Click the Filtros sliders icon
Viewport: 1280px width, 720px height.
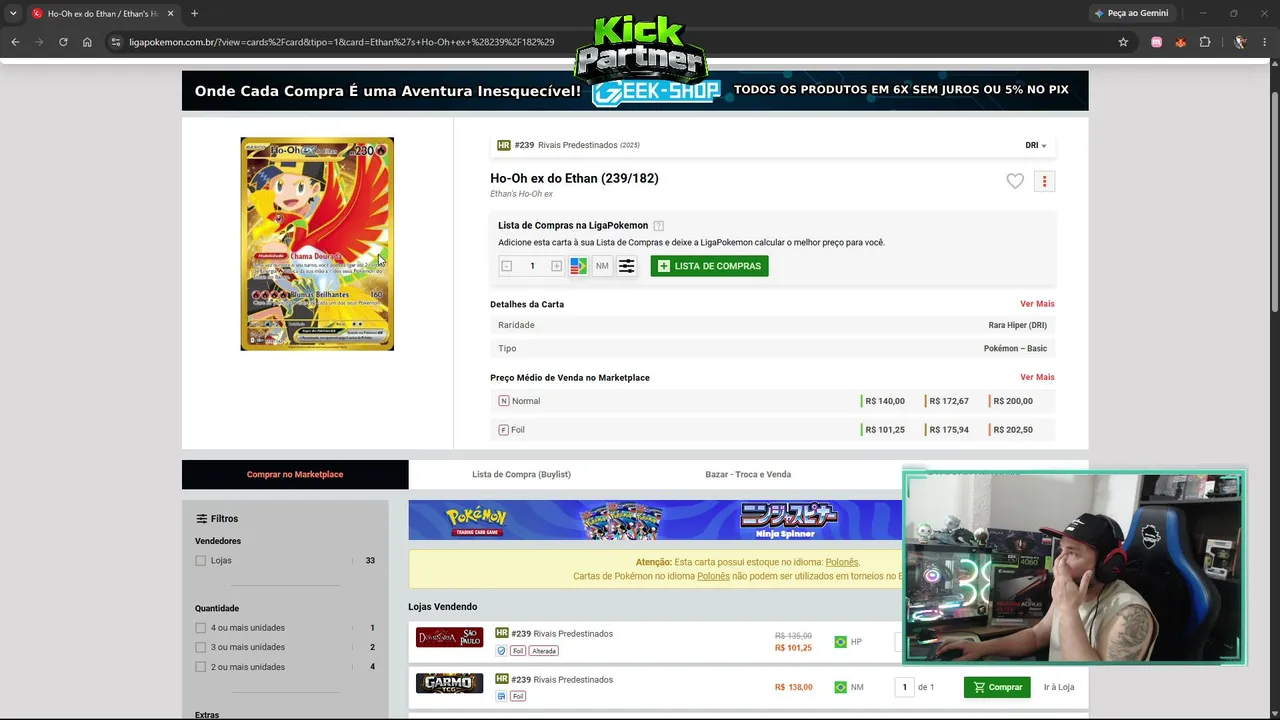tap(201, 519)
